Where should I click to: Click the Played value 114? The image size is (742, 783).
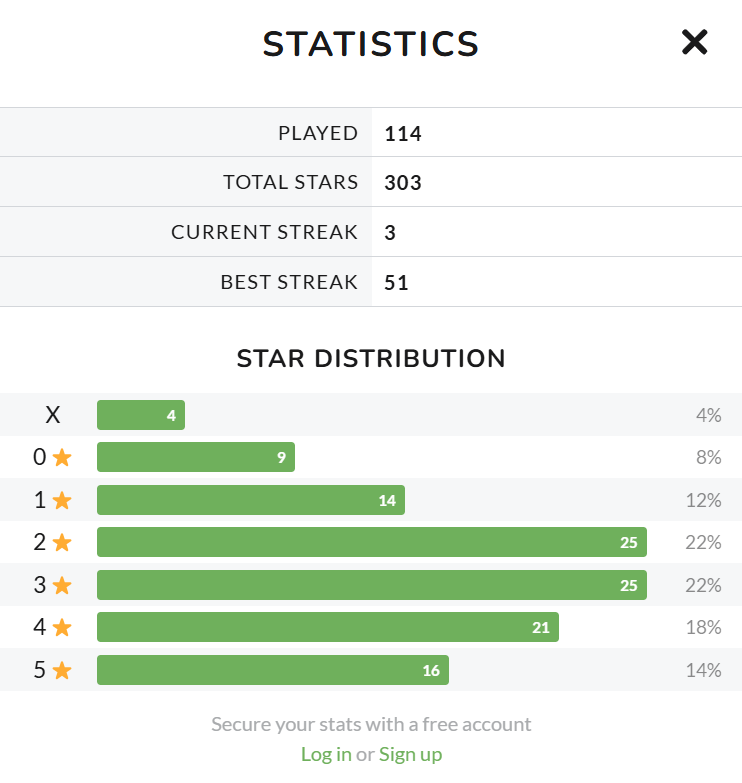(403, 133)
